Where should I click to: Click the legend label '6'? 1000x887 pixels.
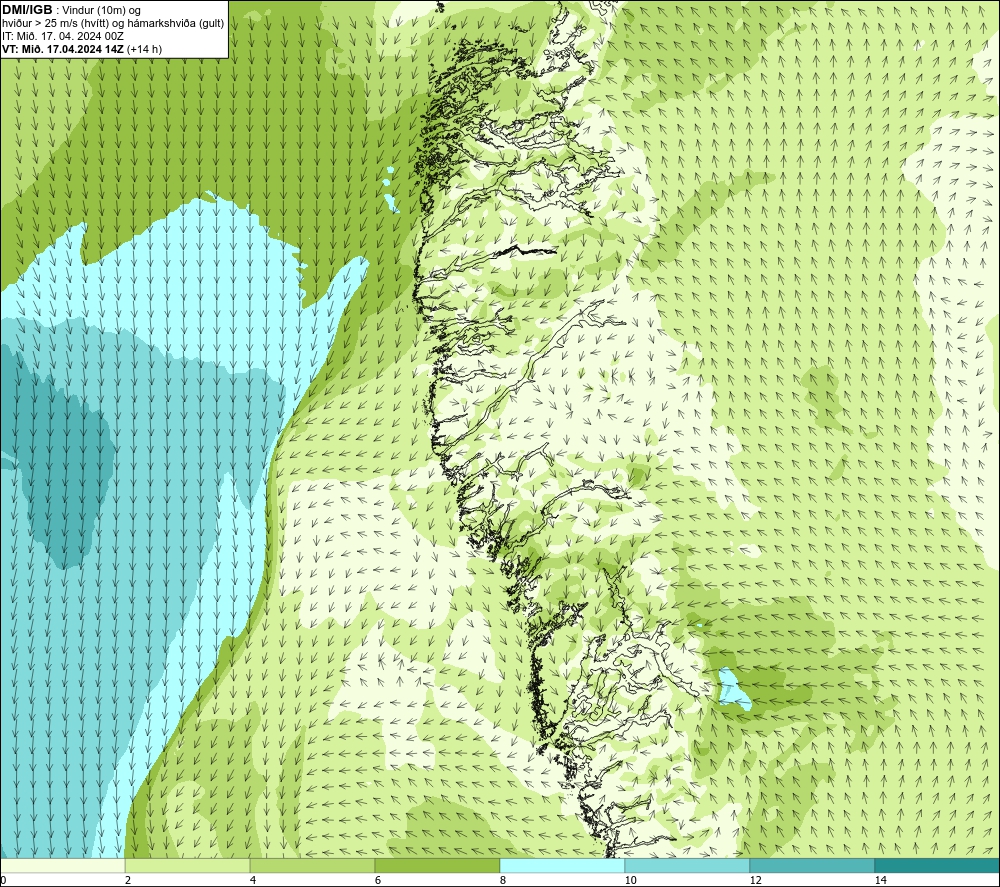(378, 880)
